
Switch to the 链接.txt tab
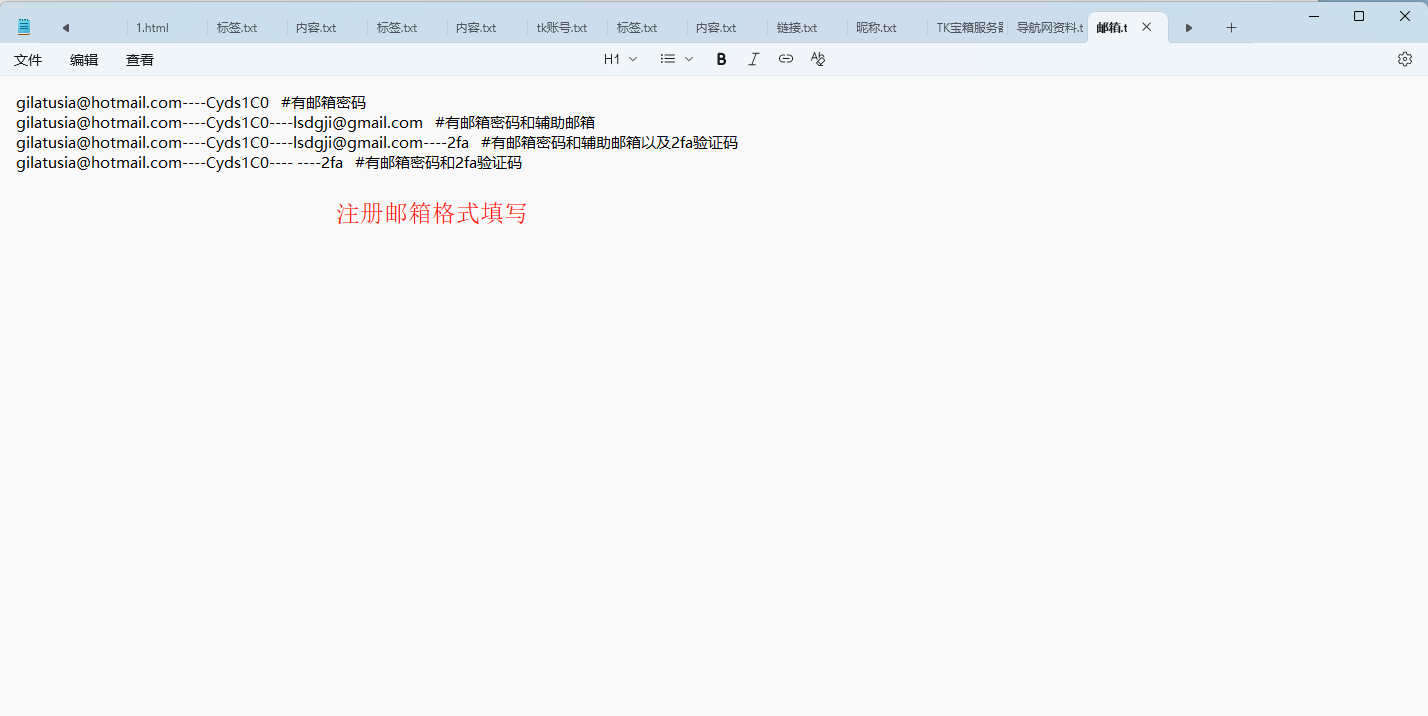(x=797, y=28)
